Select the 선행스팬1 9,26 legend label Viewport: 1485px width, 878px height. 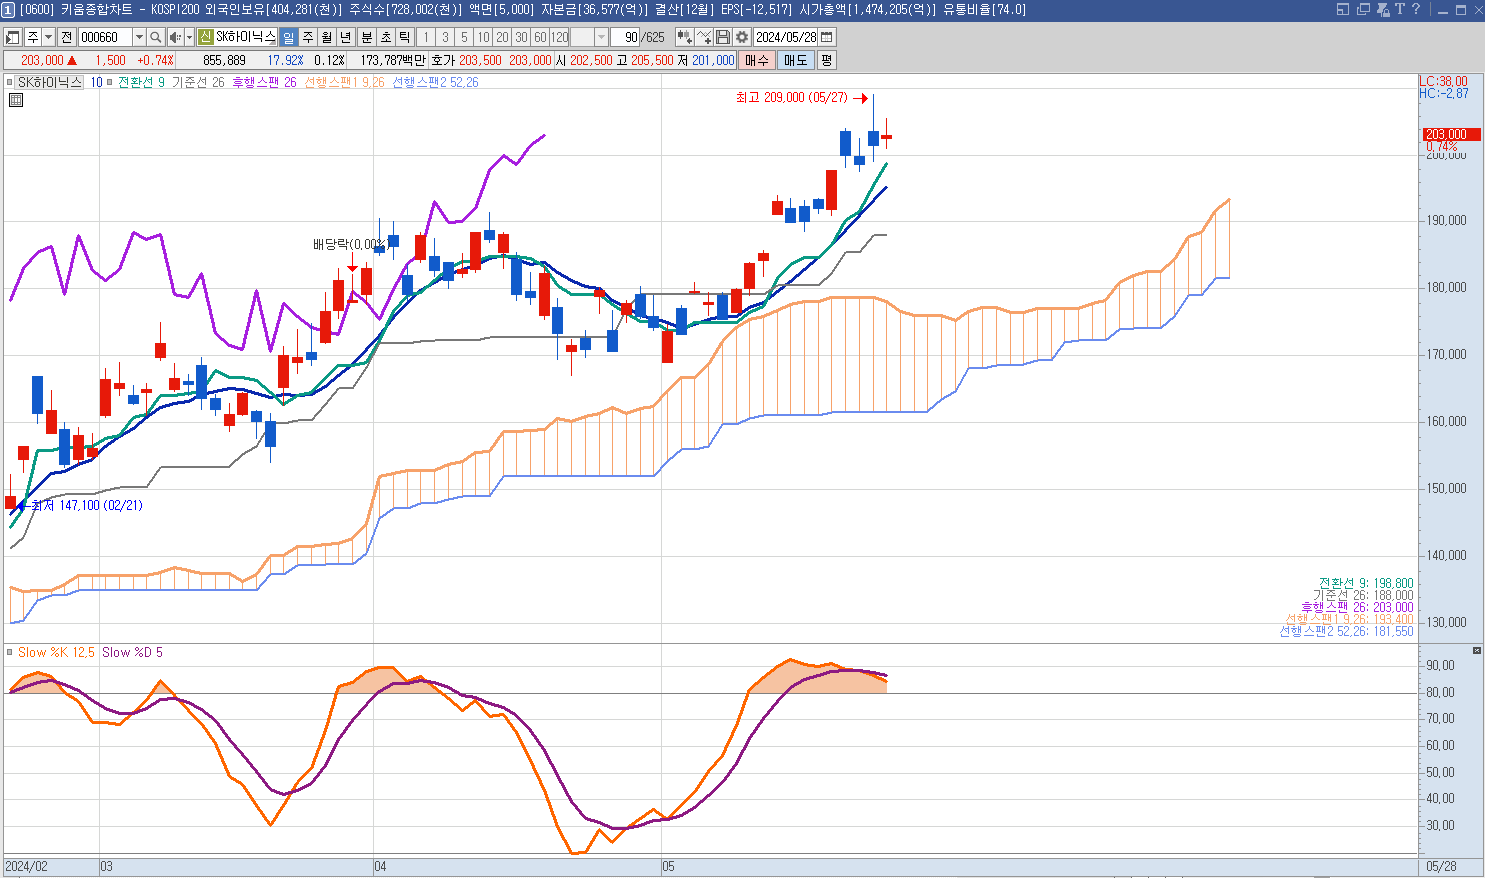[x=344, y=82]
